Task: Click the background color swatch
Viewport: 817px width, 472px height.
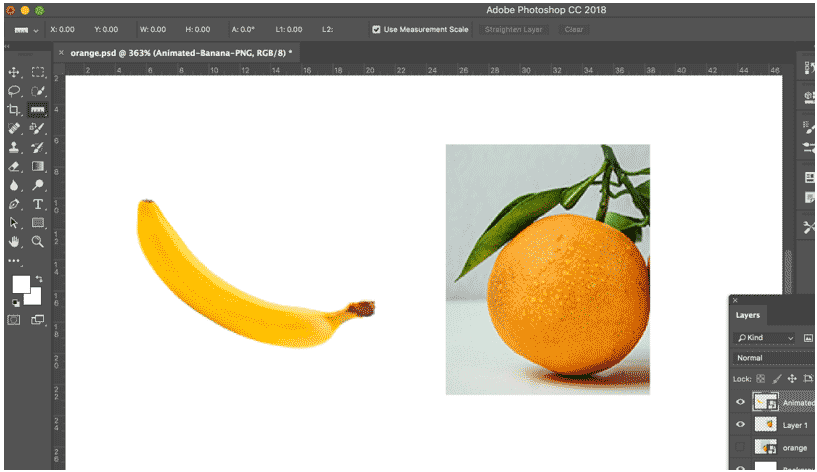Action: [x=34, y=297]
